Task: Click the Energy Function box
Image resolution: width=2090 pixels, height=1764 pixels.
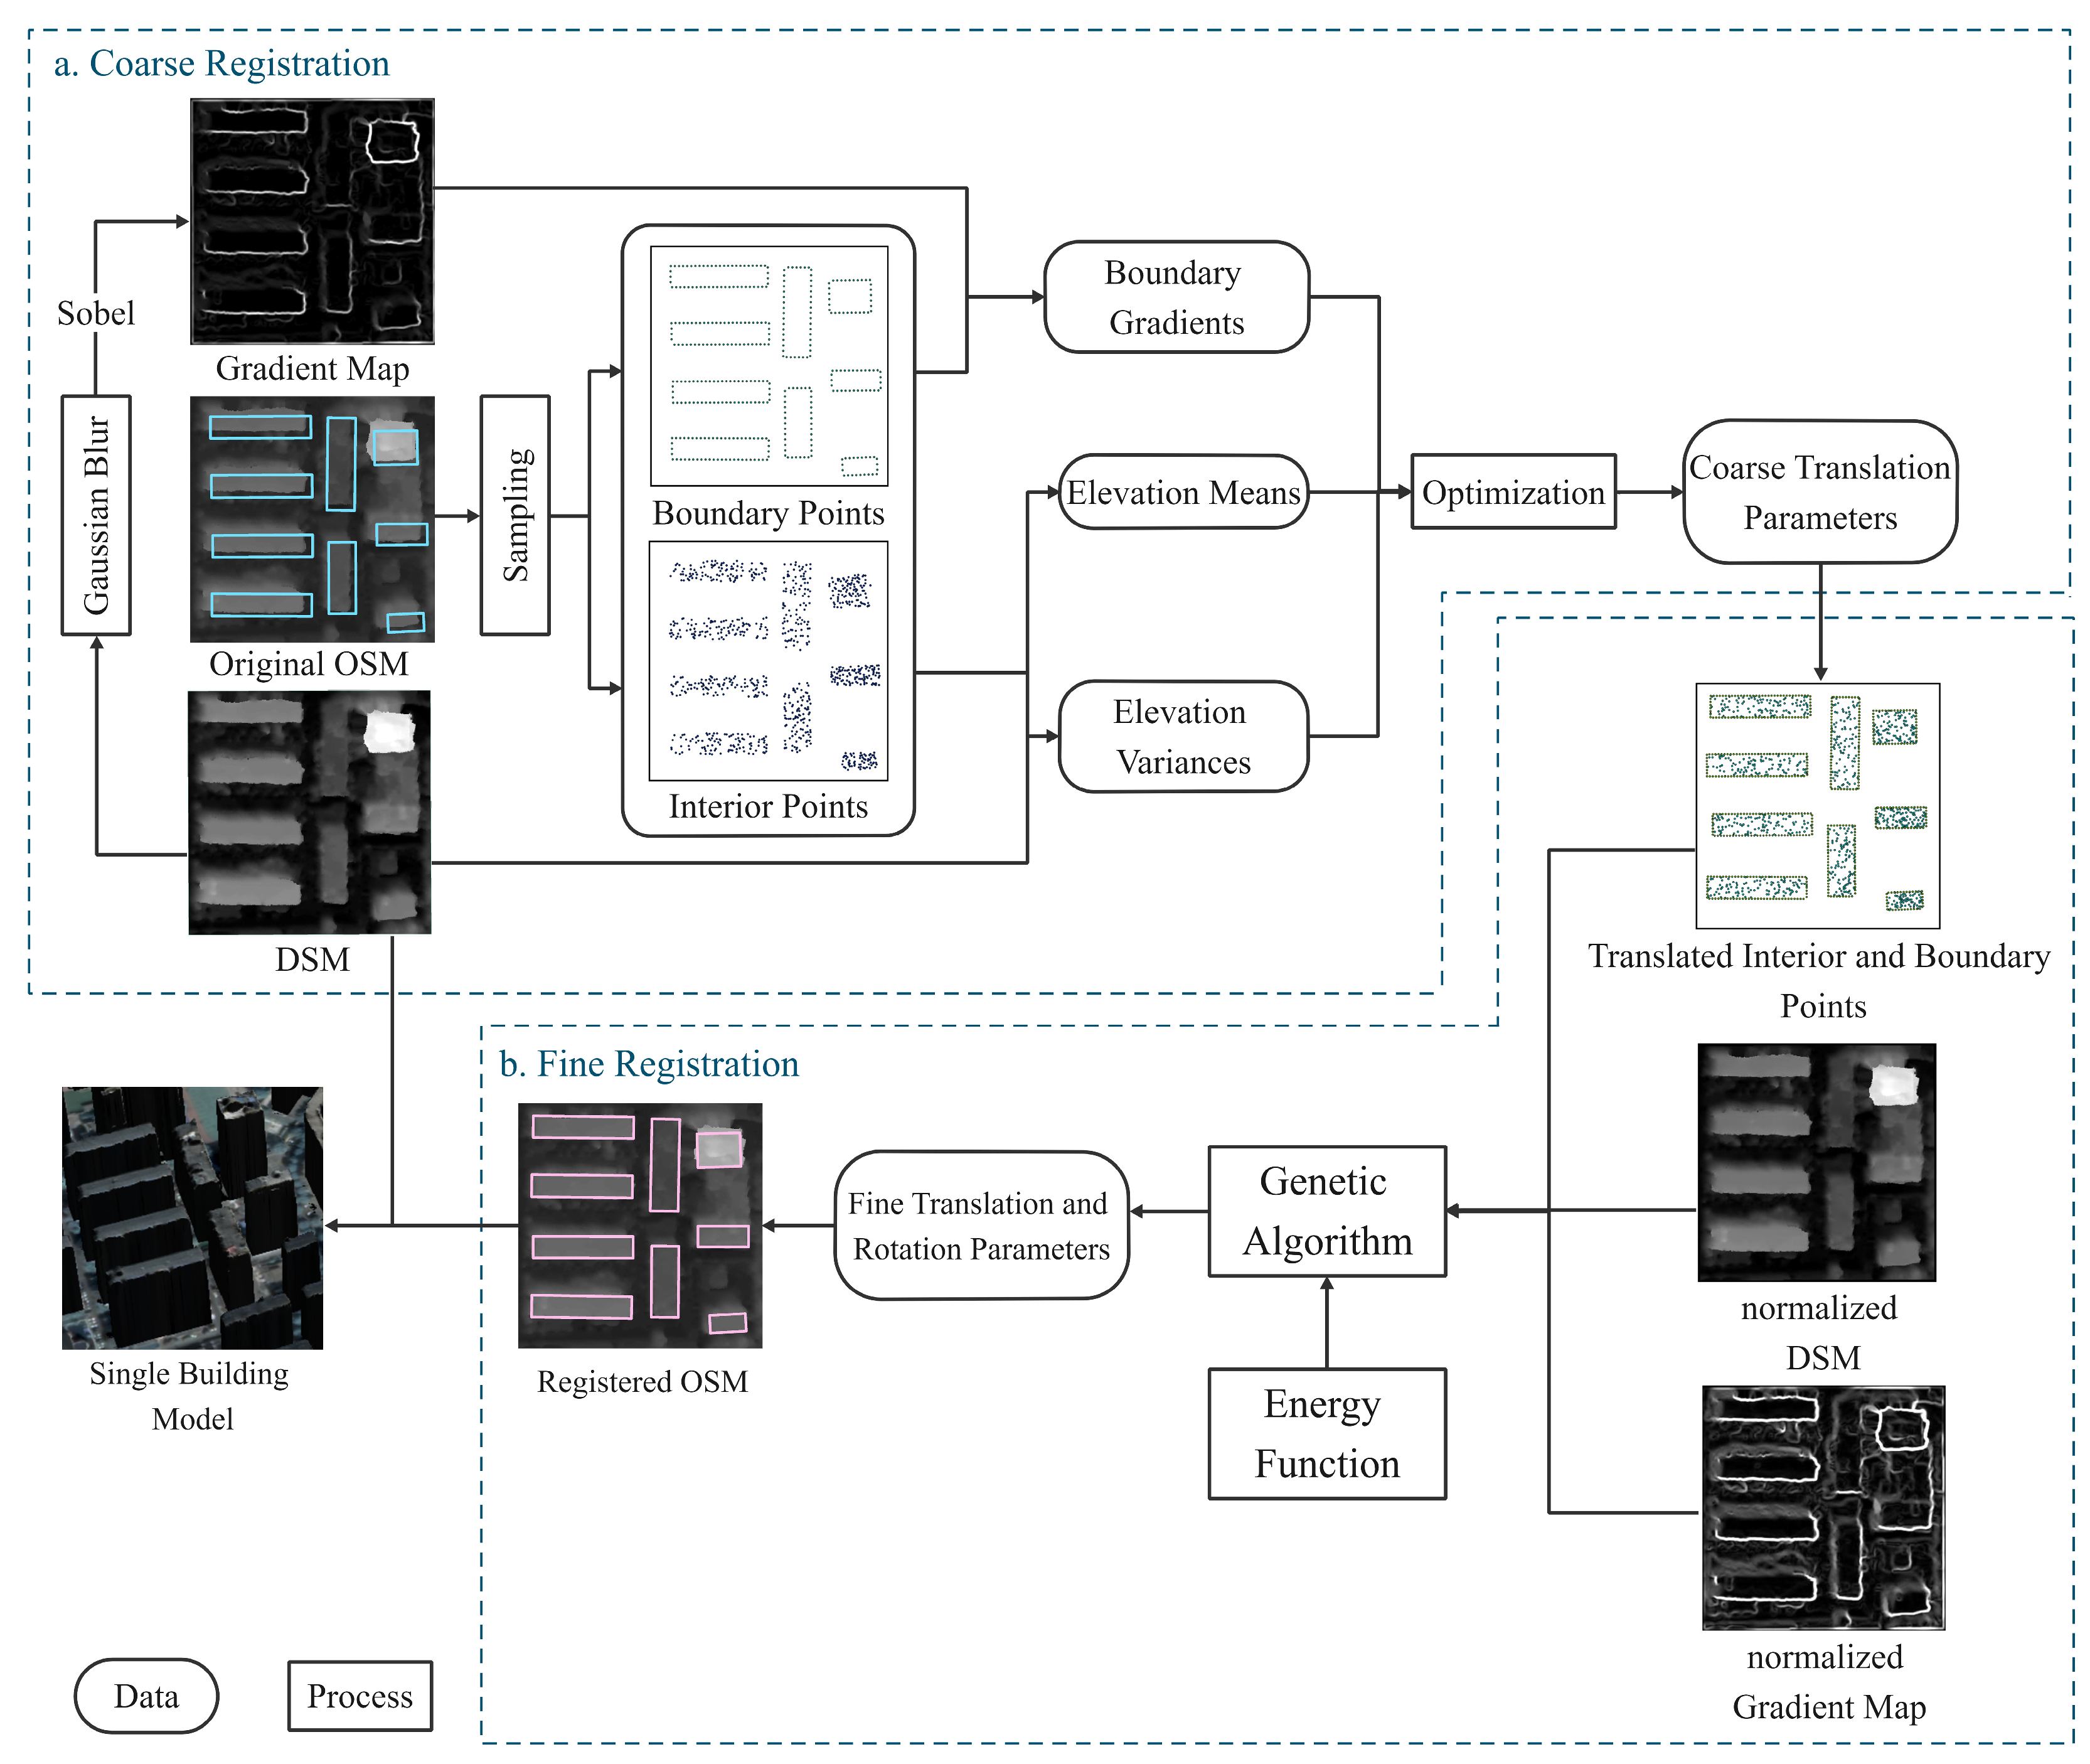Action: (1326, 1433)
